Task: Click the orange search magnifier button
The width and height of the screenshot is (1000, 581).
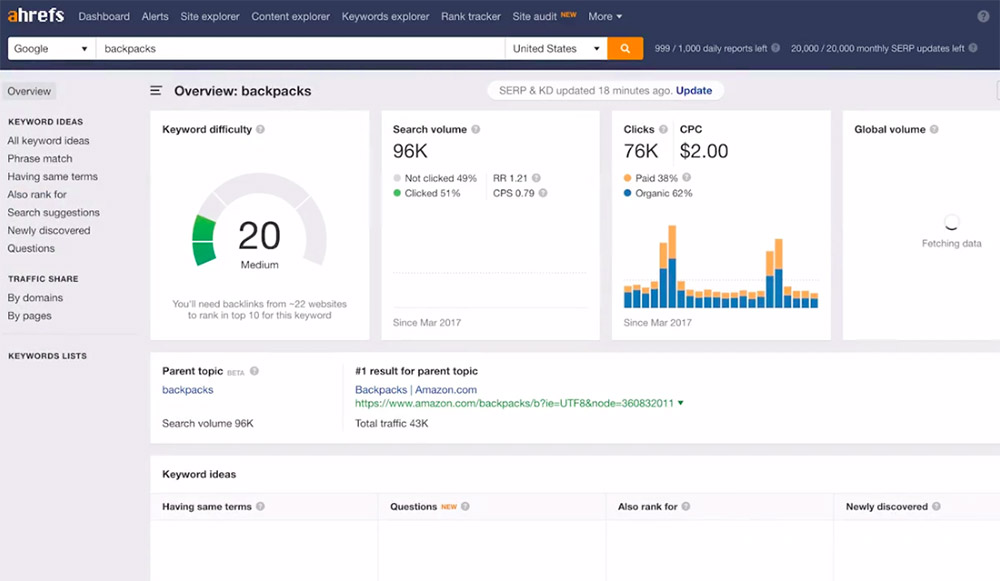Action: click(x=625, y=48)
